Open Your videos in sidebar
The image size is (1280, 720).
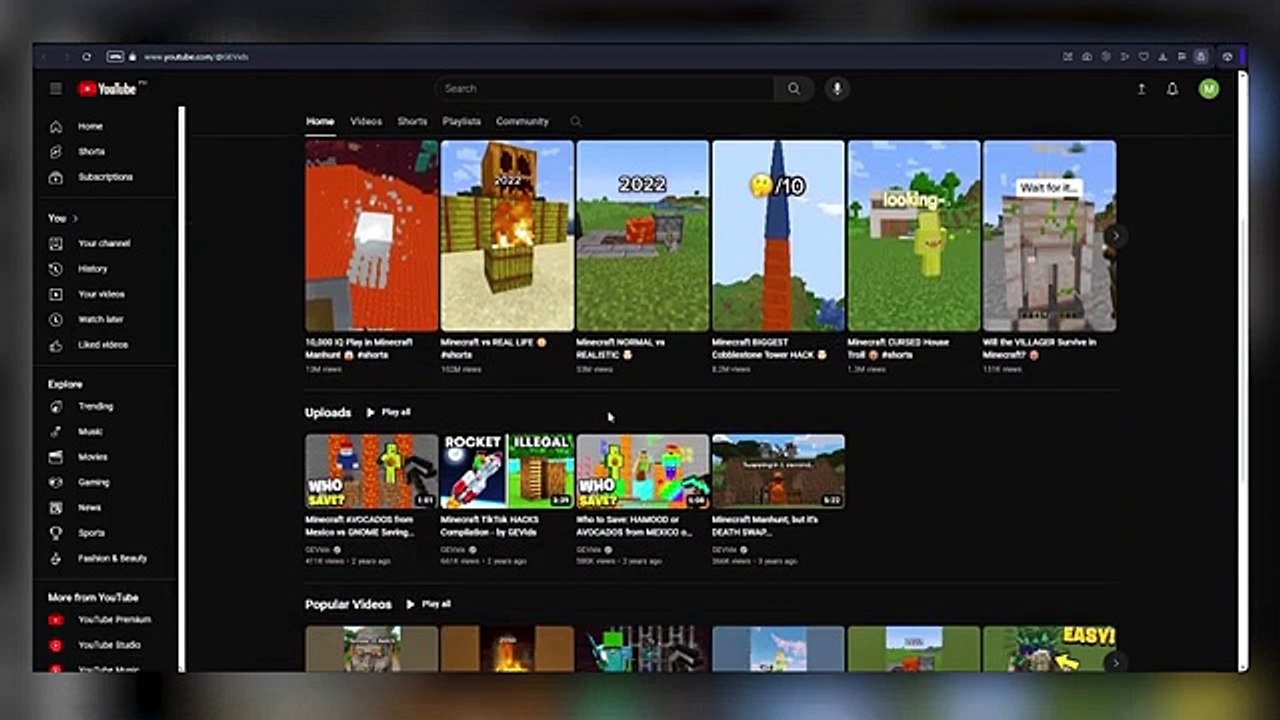(102, 294)
